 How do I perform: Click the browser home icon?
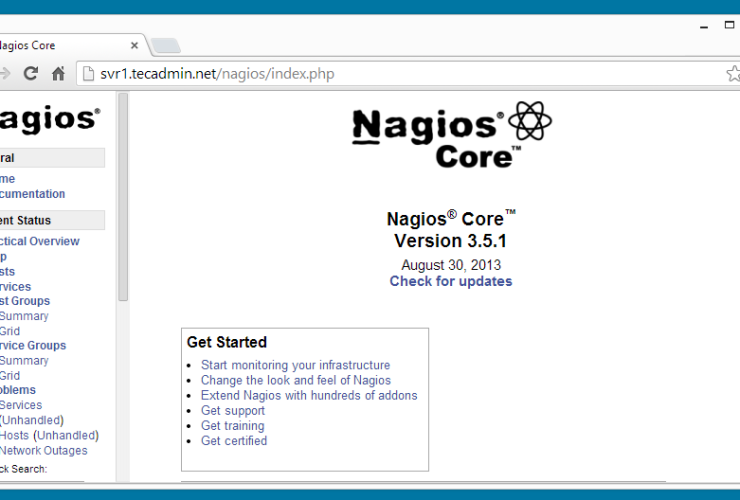58,73
